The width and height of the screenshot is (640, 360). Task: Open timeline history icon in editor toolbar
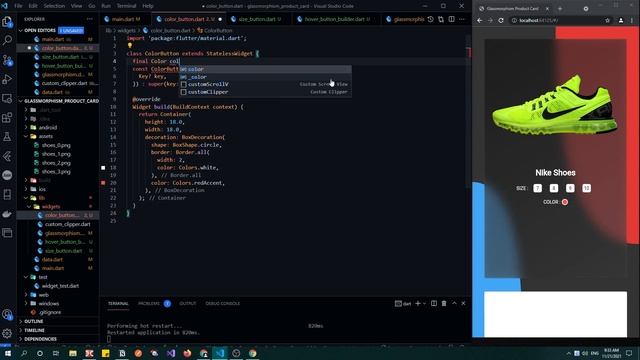point(430,19)
